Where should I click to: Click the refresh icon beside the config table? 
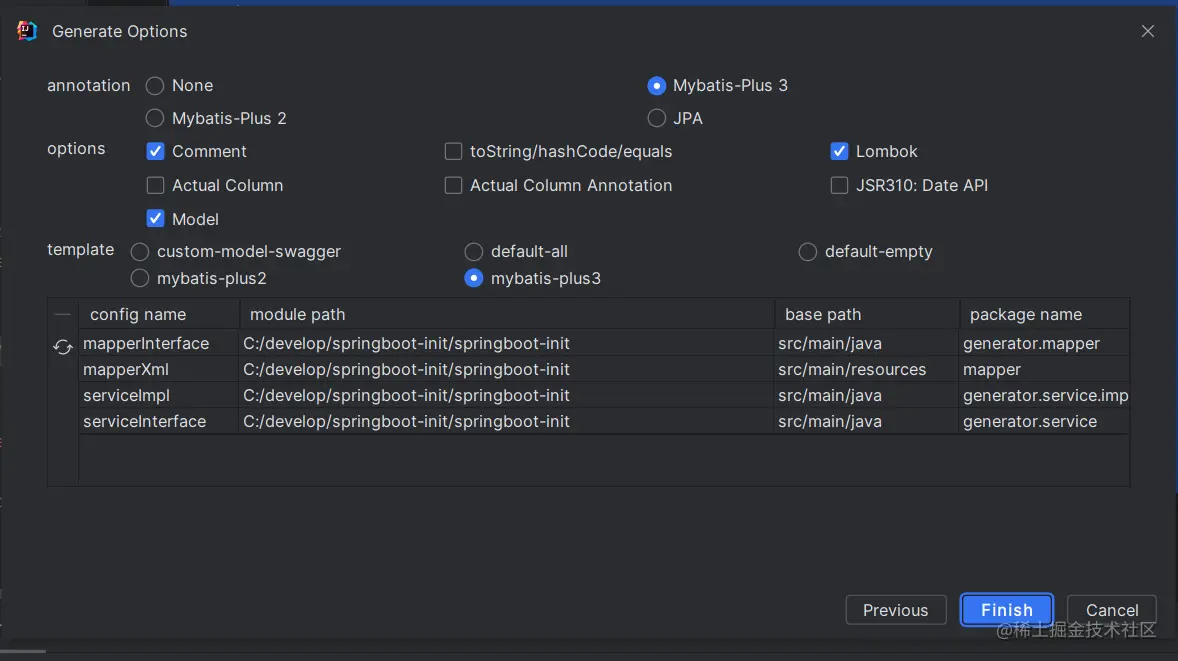coord(62,346)
